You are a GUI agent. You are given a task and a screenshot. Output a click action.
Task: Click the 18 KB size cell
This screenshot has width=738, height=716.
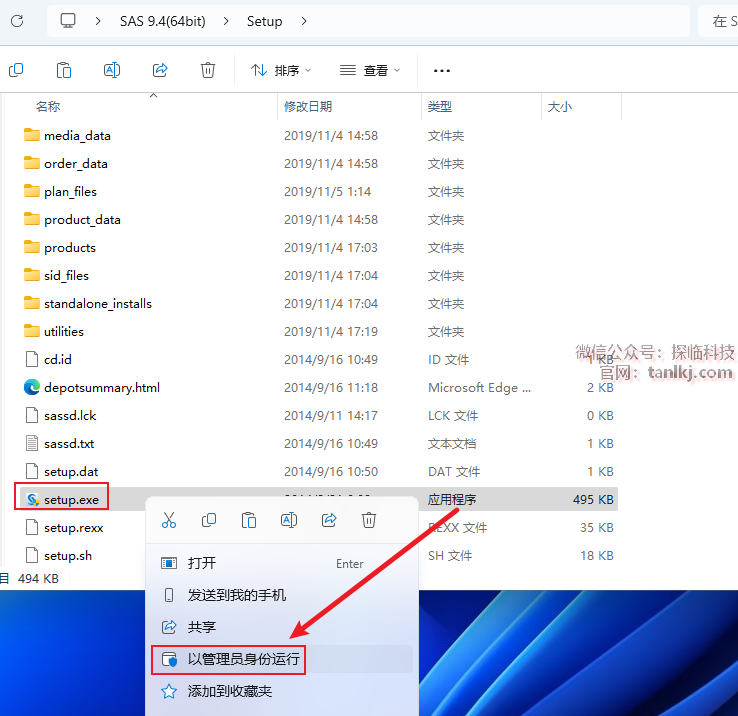(597, 555)
